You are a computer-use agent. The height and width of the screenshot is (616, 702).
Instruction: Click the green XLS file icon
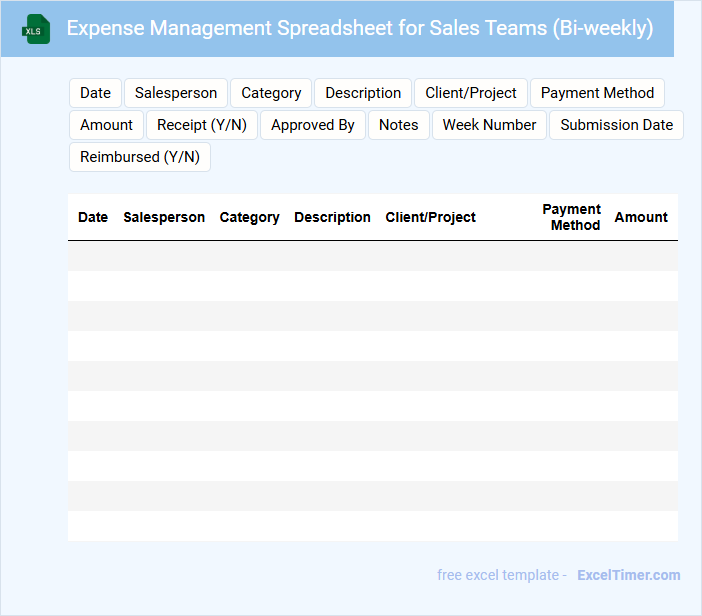point(36,29)
